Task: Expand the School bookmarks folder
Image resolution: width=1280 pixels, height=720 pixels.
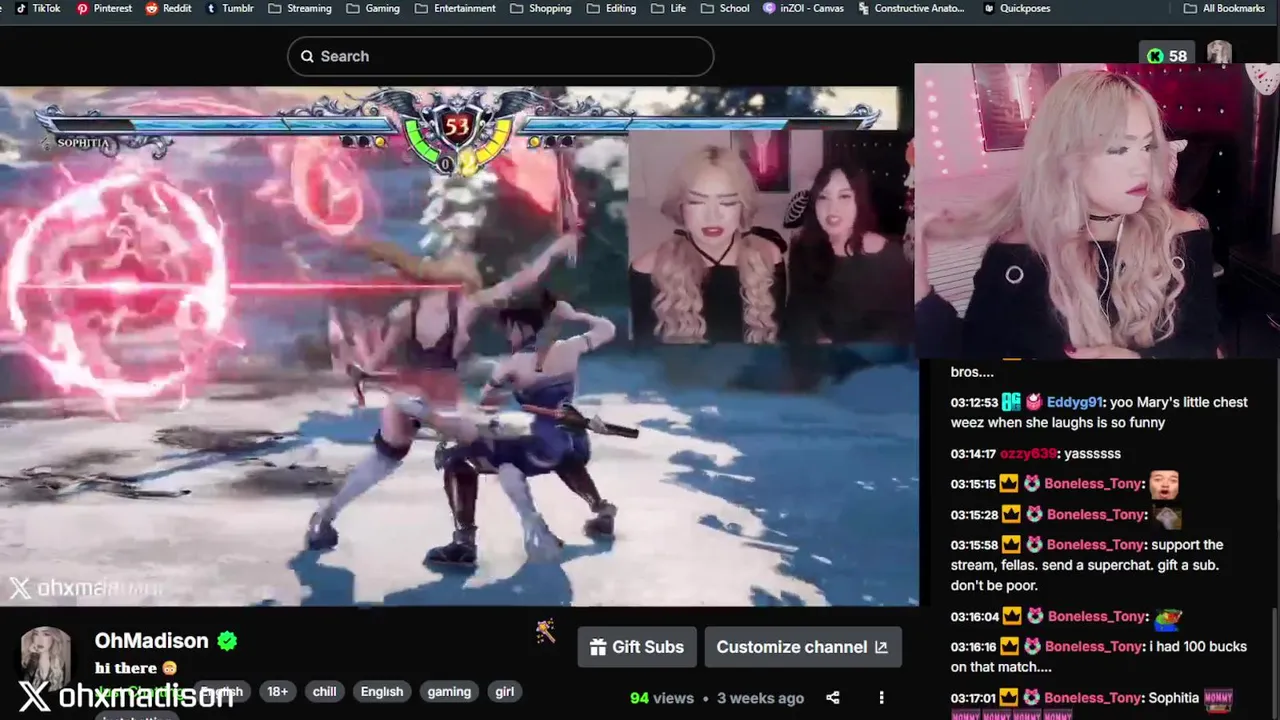Action: click(x=725, y=8)
